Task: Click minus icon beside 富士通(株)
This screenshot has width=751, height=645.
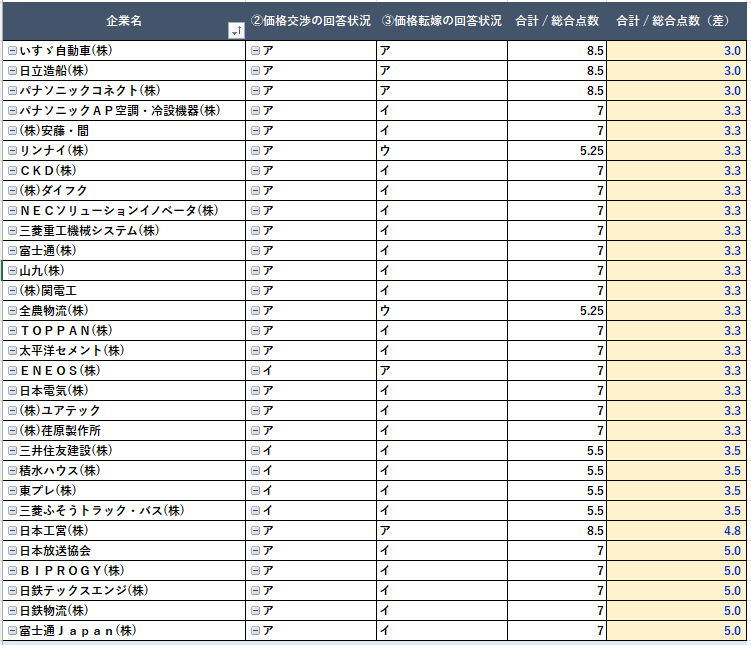Action: (x=12, y=251)
